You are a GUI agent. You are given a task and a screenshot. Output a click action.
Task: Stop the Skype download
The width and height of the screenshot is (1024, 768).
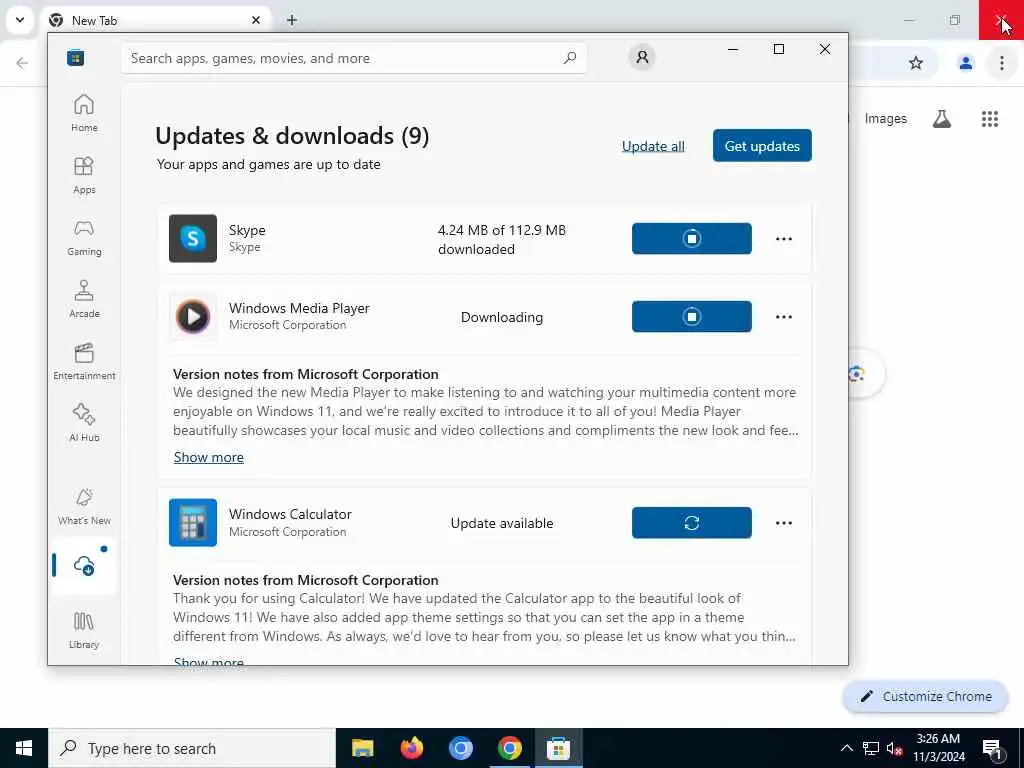[x=692, y=238]
